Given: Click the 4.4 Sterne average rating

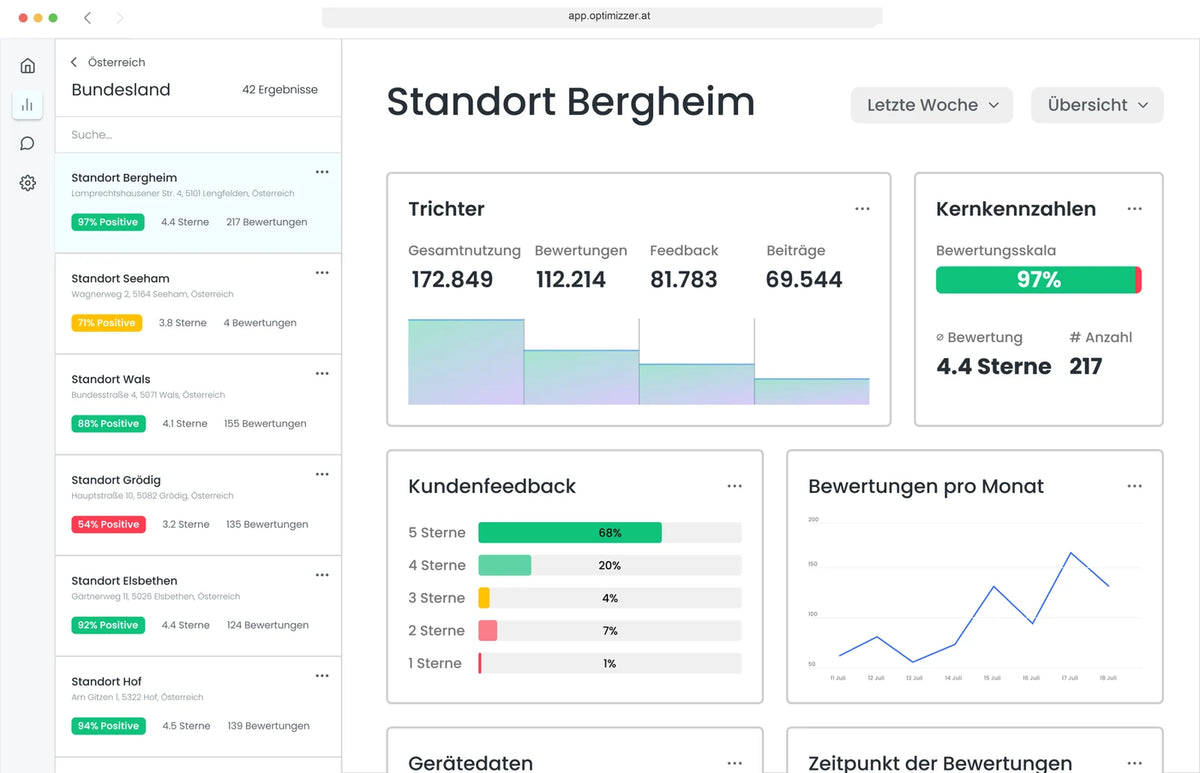Looking at the screenshot, I should tap(994, 366).
